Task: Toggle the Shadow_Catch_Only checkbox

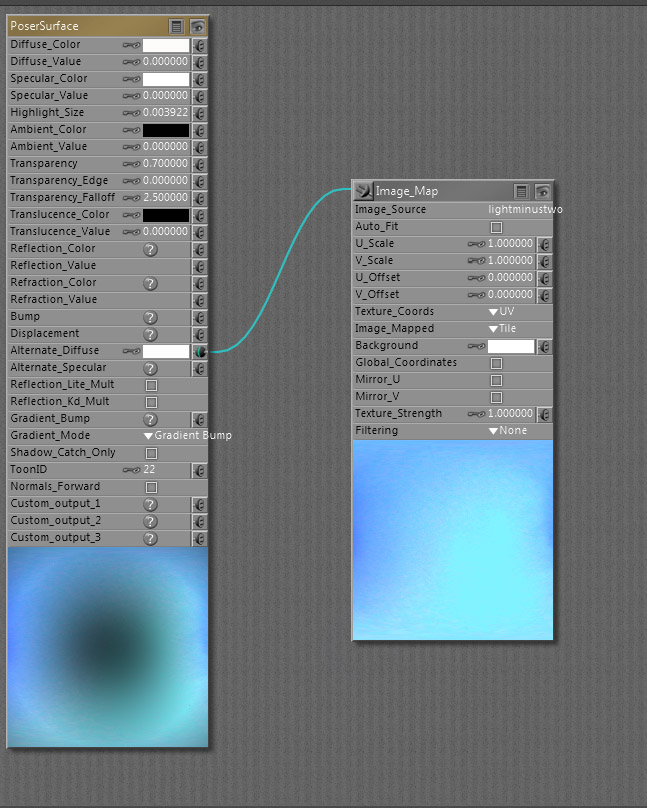Action: [x=151, y=453]
